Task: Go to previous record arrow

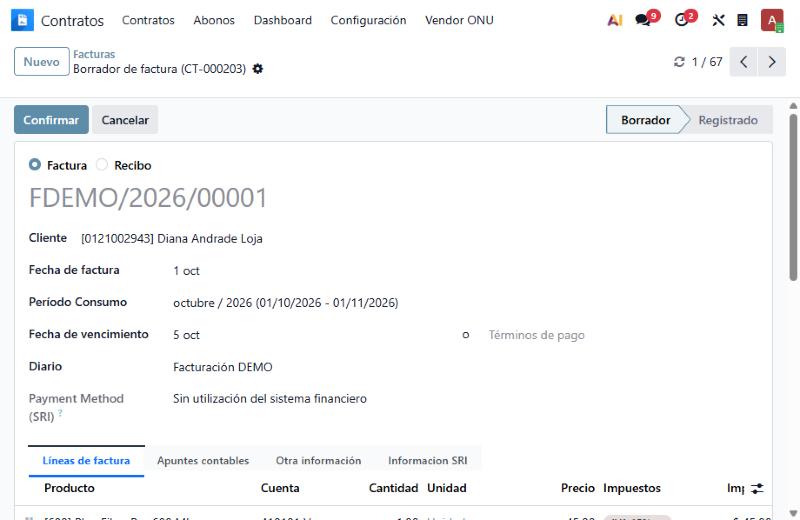Action: 743,62
